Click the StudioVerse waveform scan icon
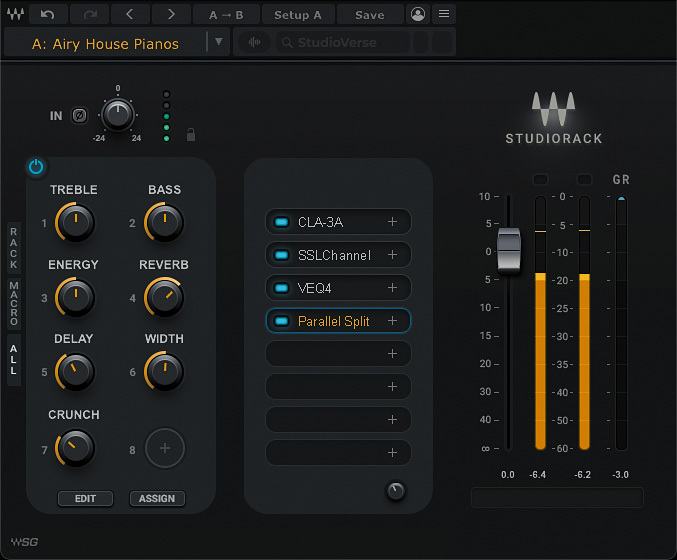 (254, 42)
